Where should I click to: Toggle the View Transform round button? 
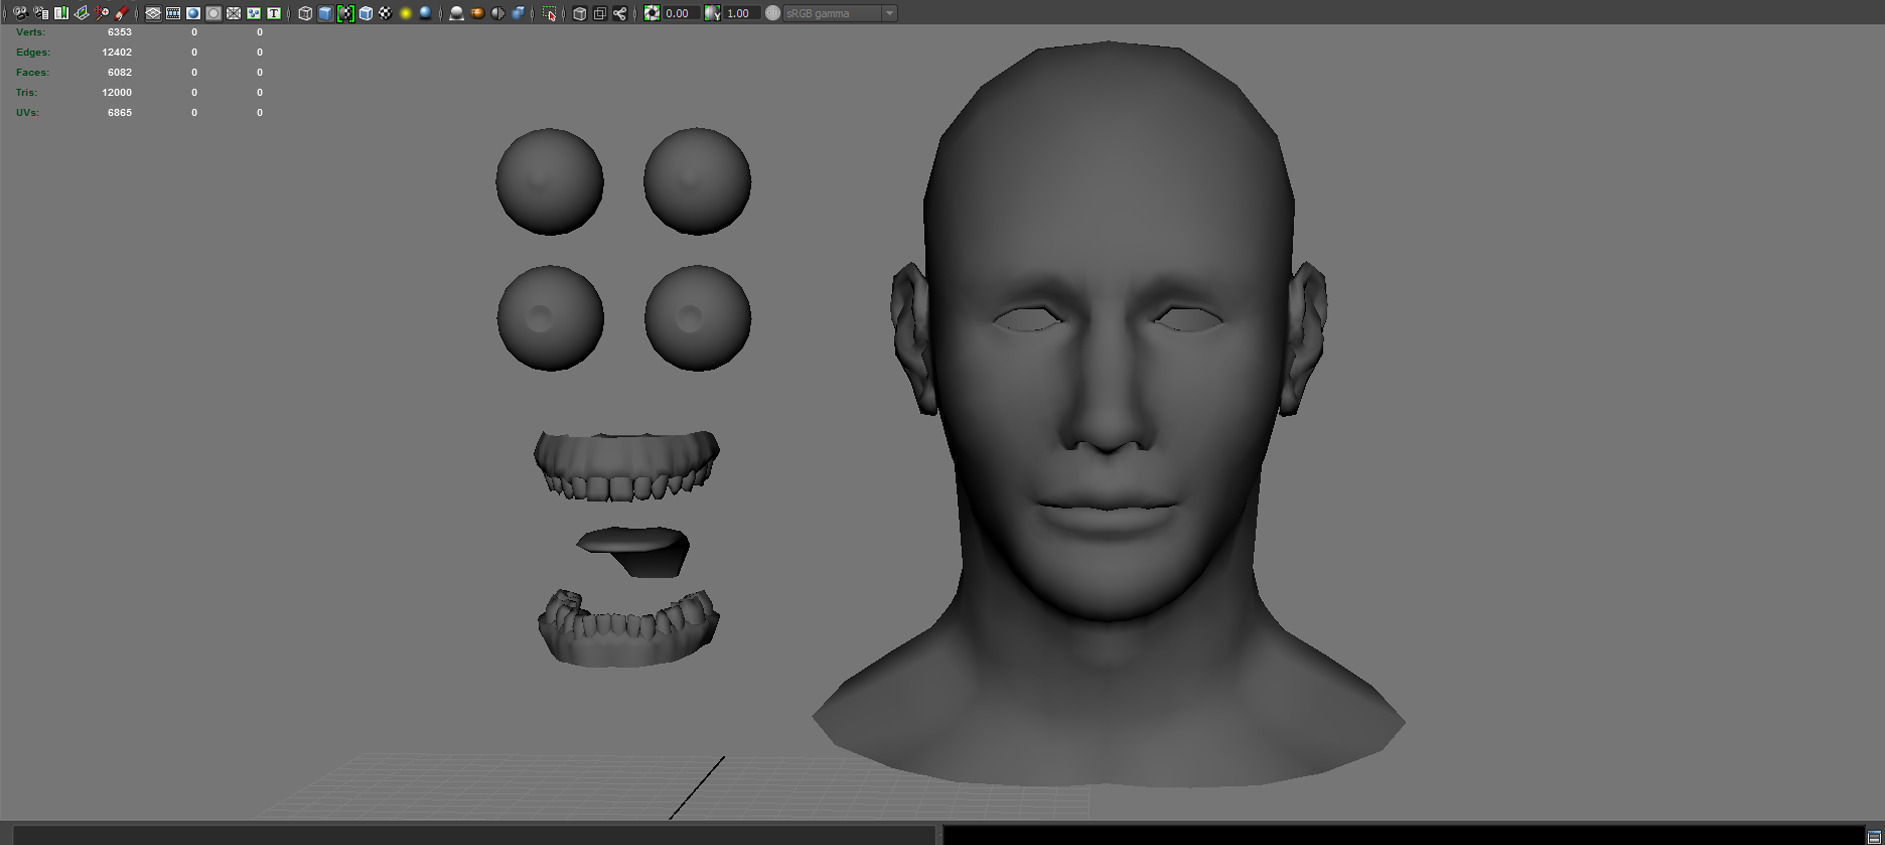773,13
